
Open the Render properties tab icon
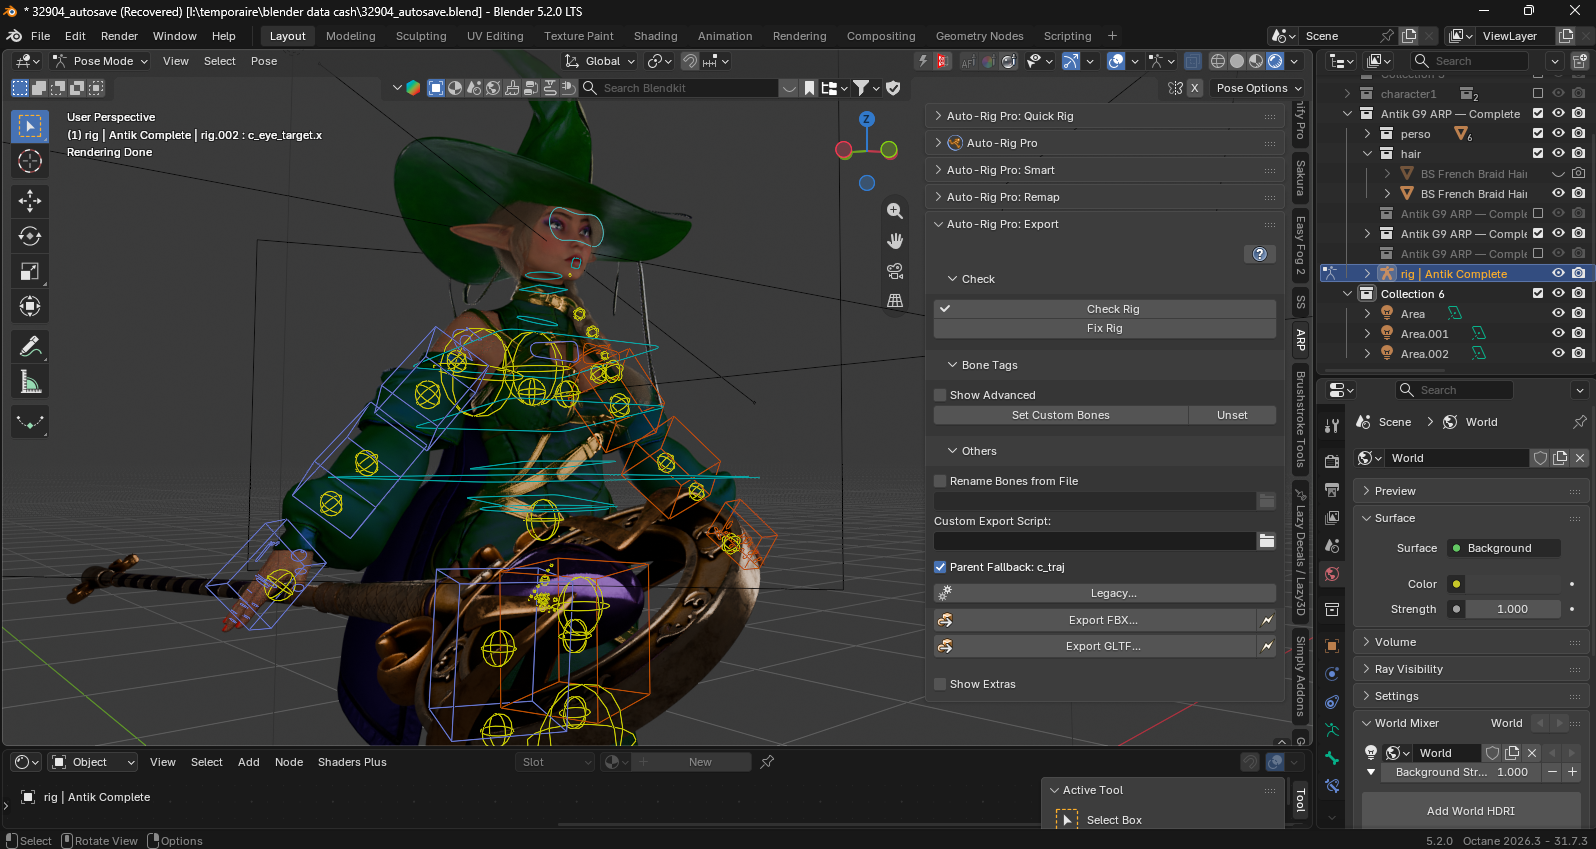tap(1332, 462)
